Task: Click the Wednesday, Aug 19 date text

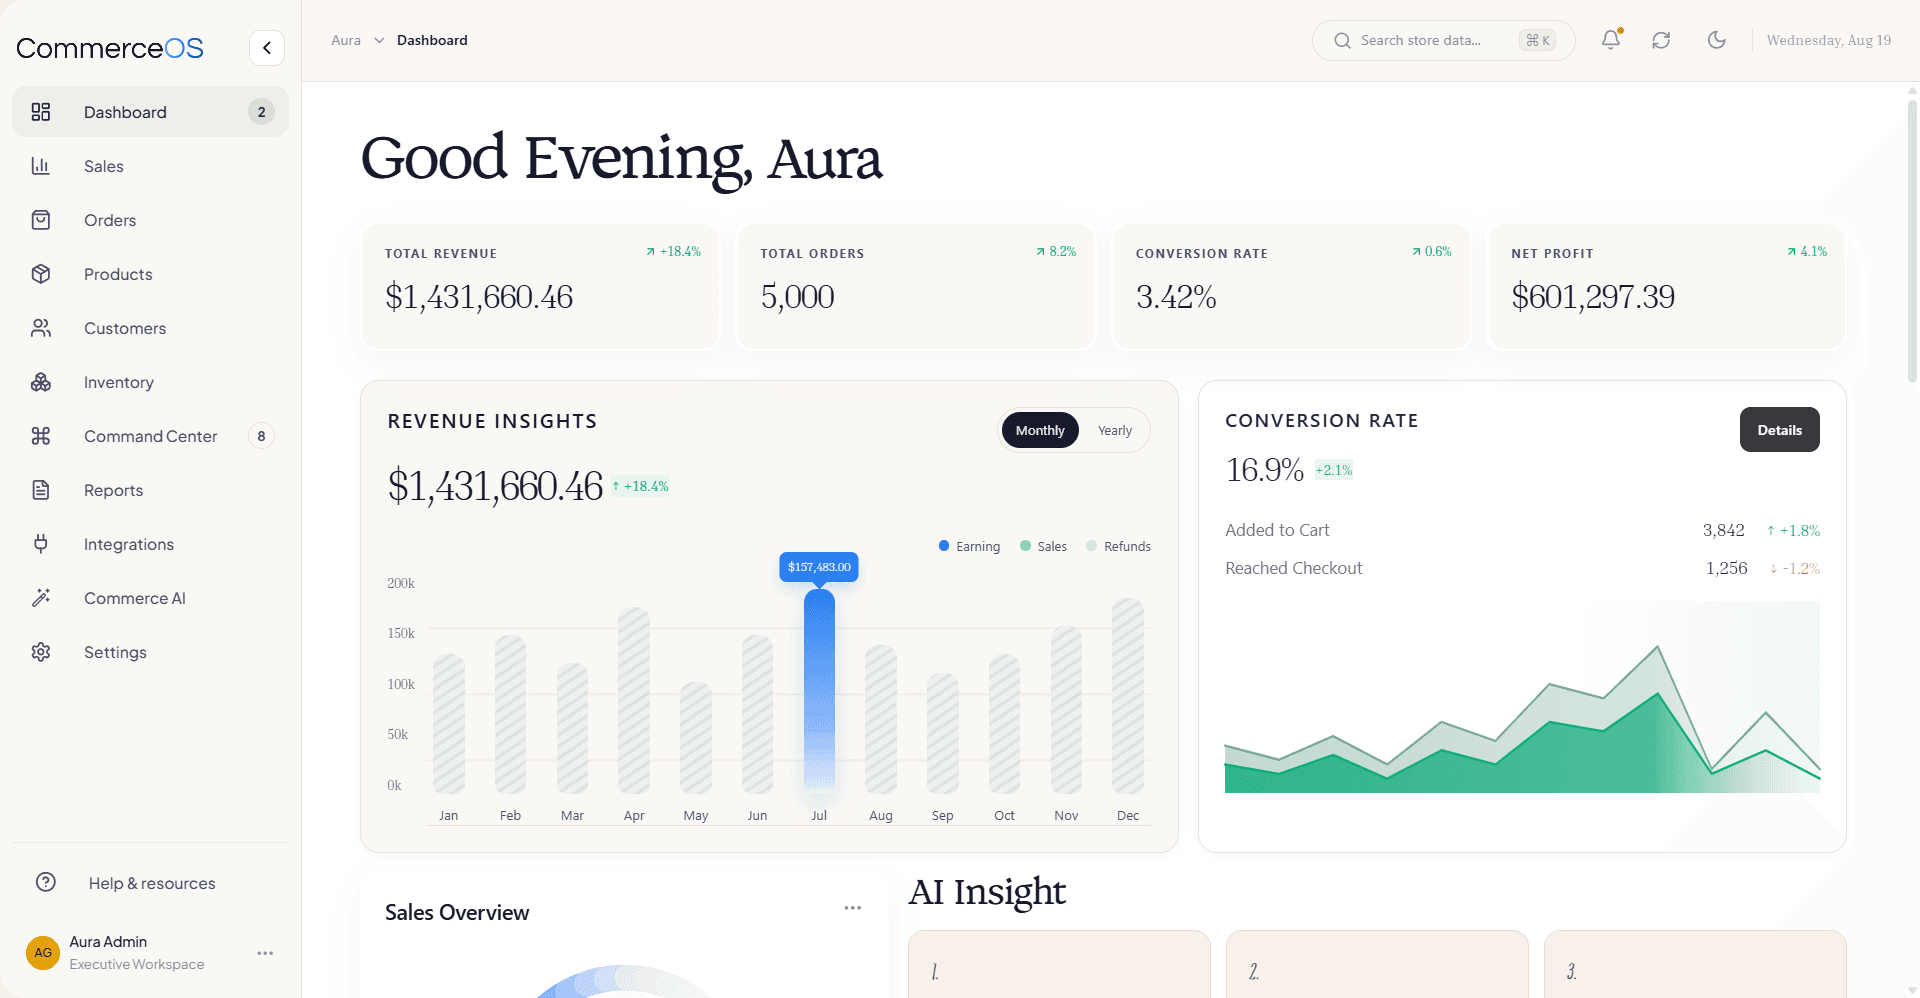Action: (x=1829, y=40)
